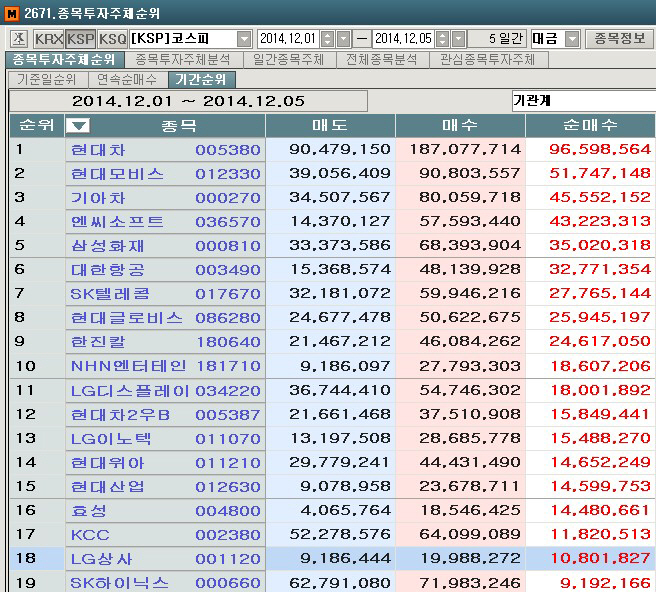
Task: Select stock LG이노텍 011070
Action: (165, 439)
